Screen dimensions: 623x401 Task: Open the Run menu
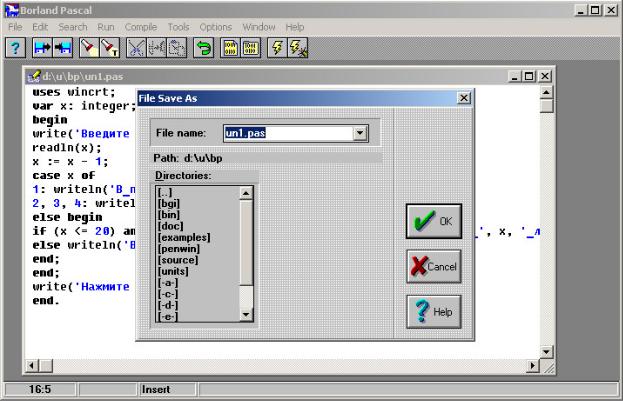pos(106,27)
